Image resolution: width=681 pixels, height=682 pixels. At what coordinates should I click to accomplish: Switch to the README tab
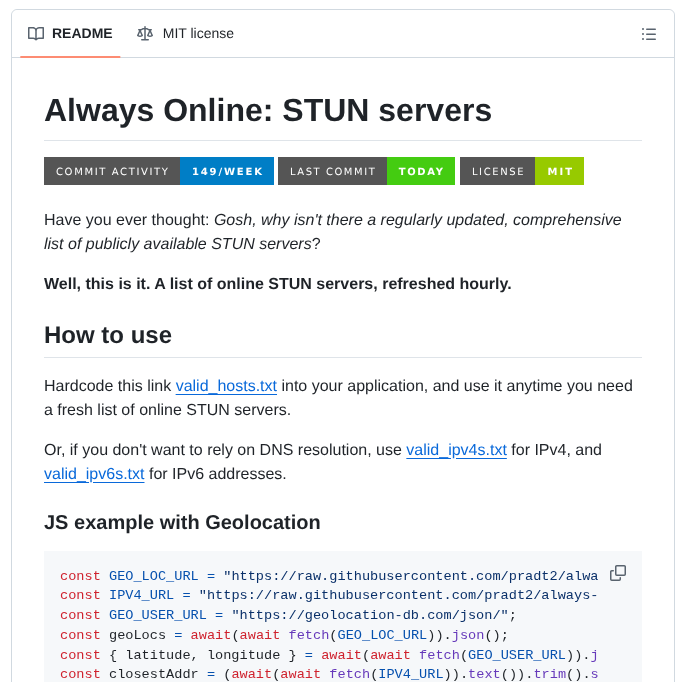[70, 34]
